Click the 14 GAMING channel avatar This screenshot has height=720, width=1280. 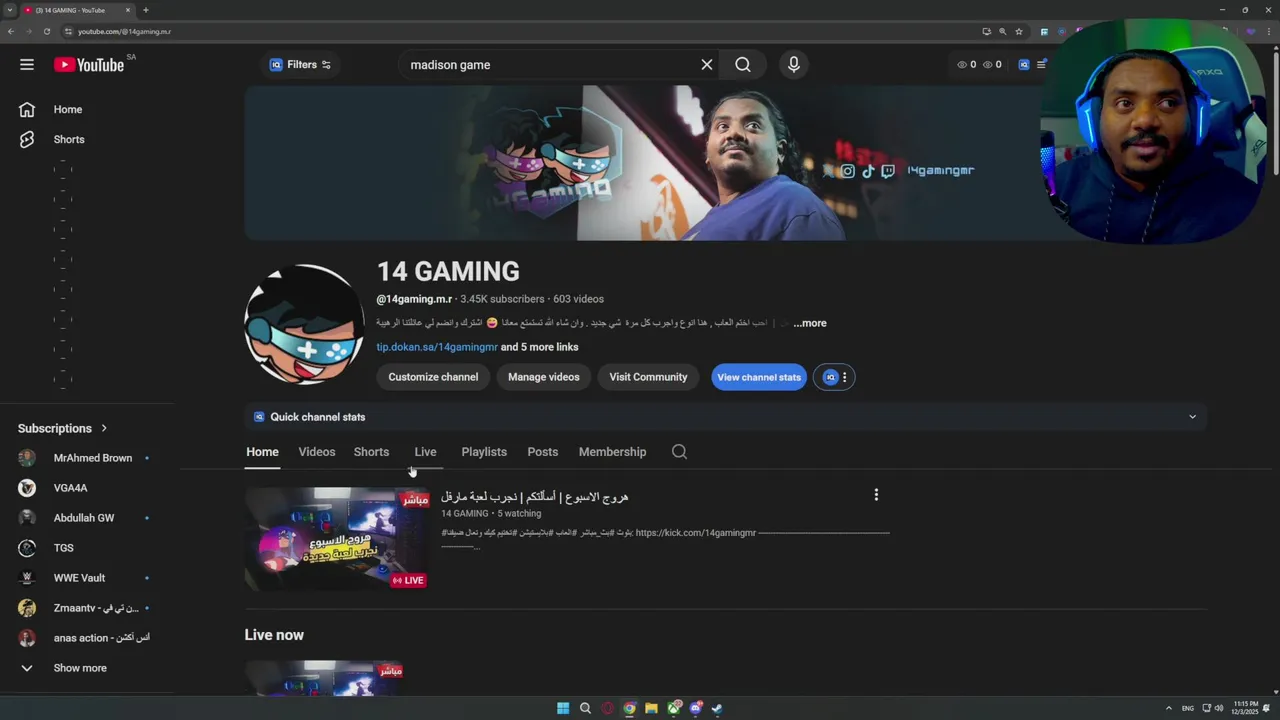304,324
